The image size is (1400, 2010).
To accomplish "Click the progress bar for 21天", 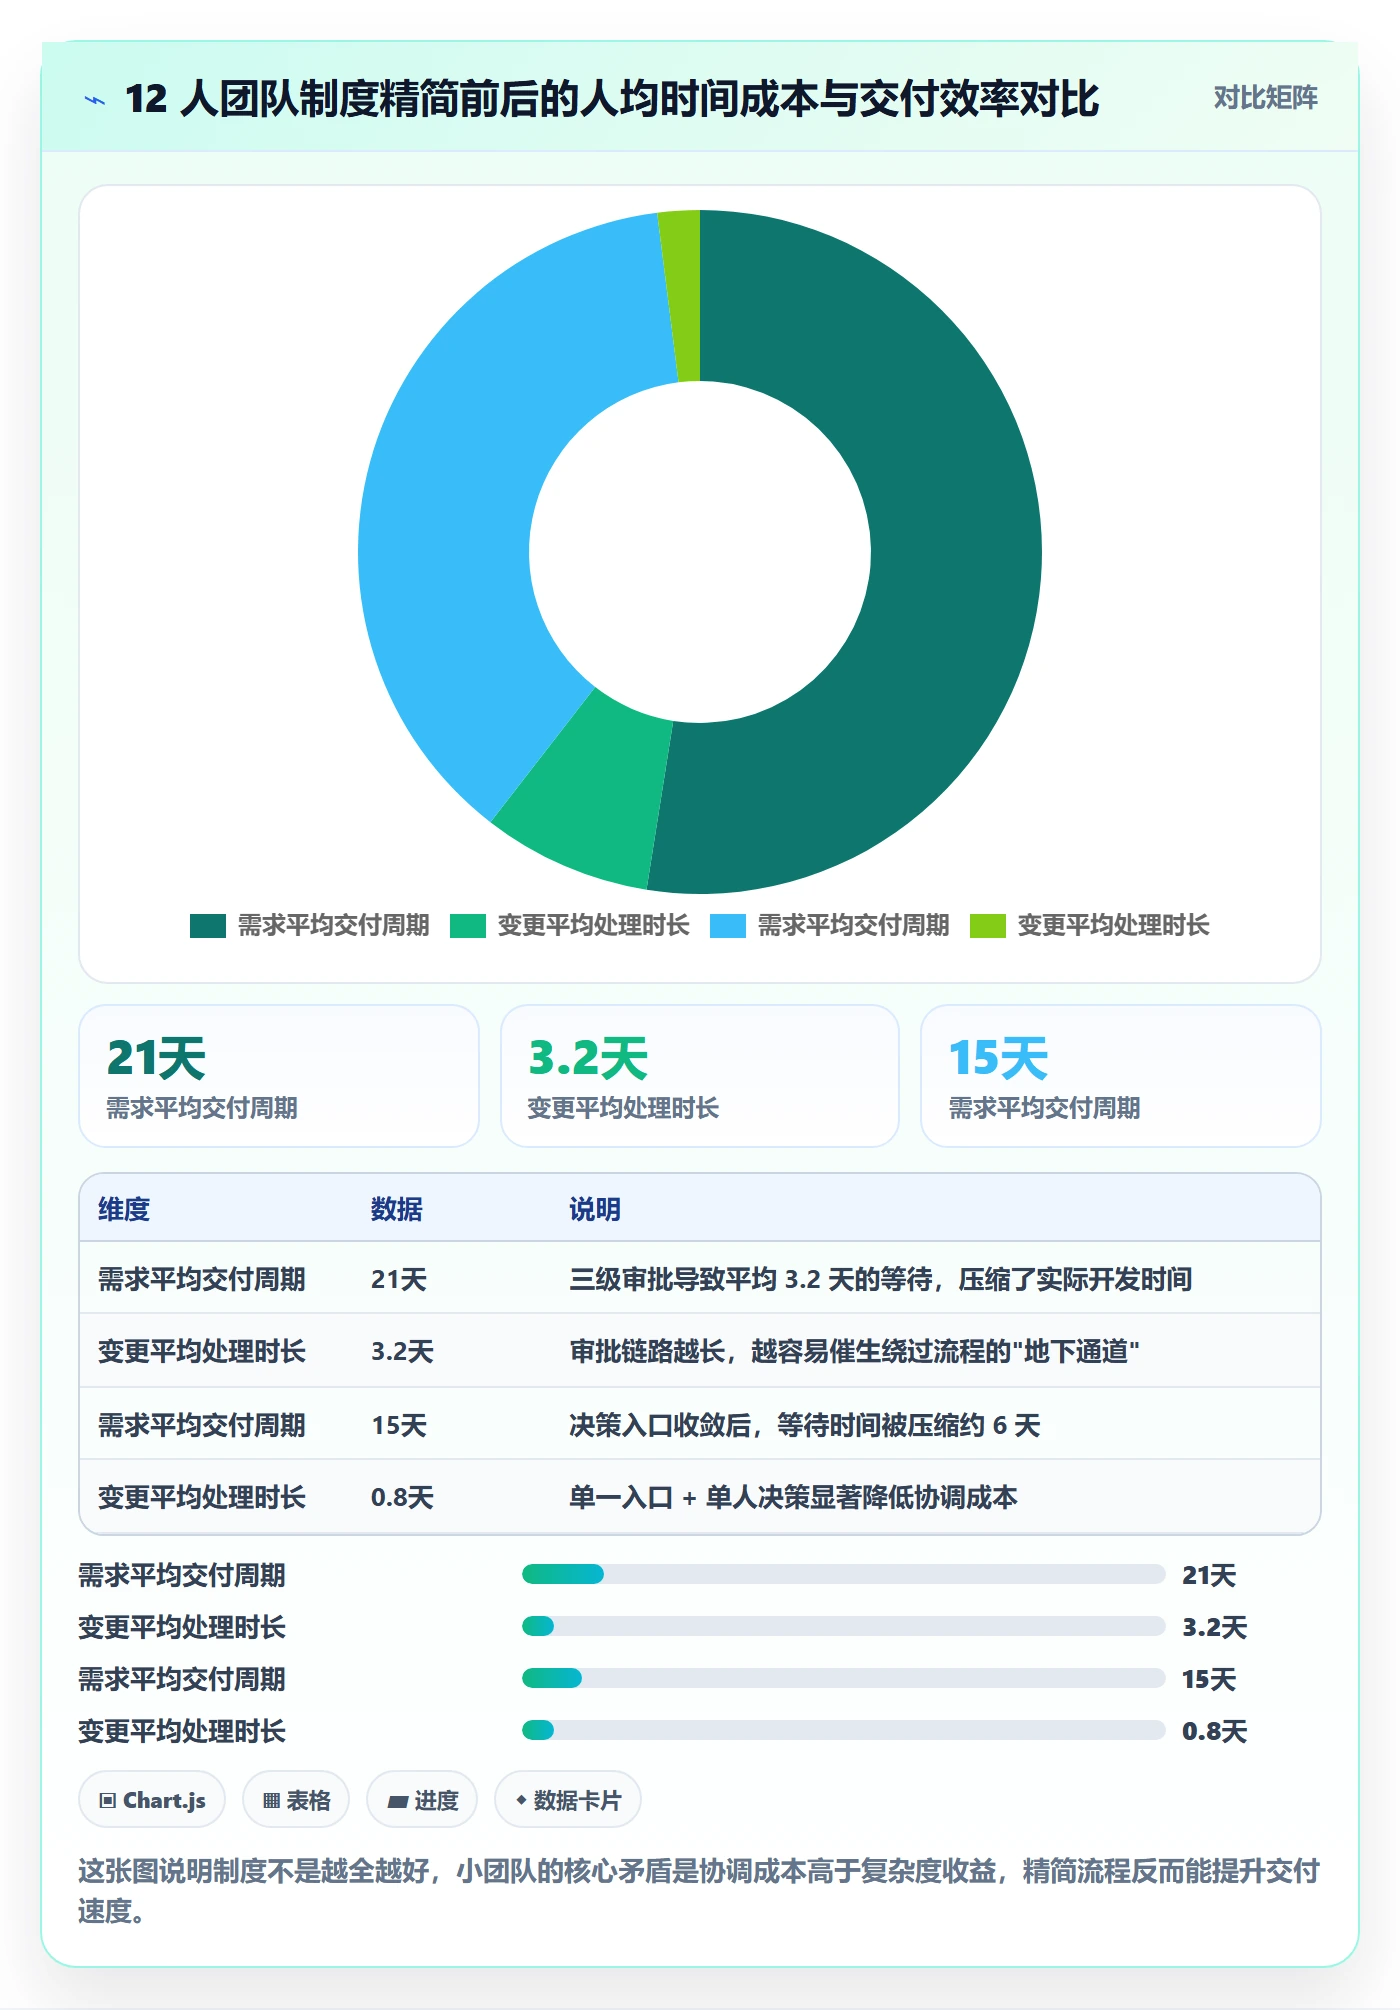I will point(843,1574).
